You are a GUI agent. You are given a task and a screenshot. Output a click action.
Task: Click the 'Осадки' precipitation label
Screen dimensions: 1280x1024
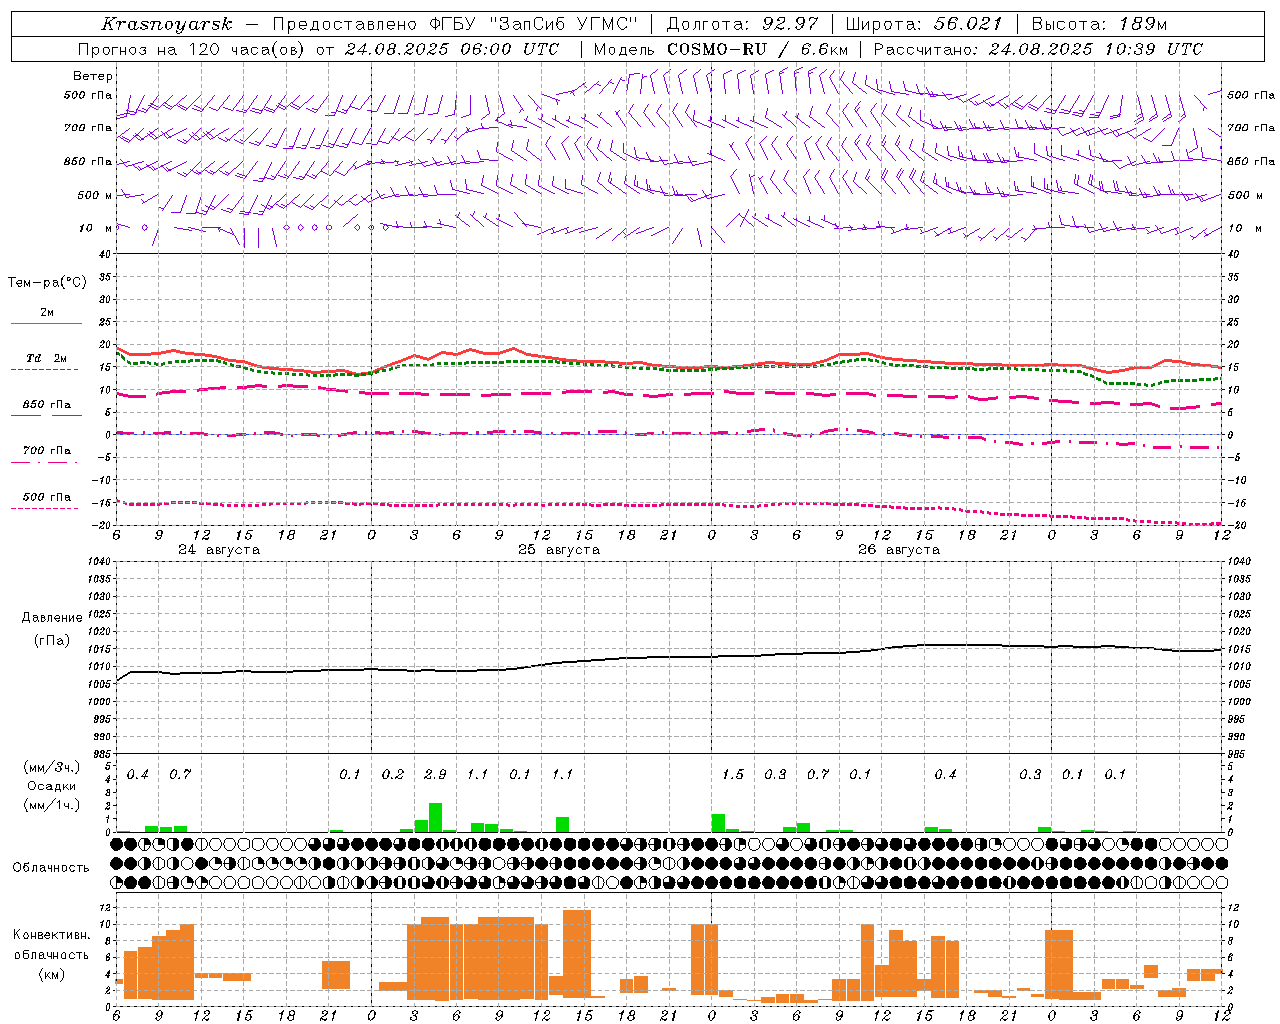tap(51, 786)
